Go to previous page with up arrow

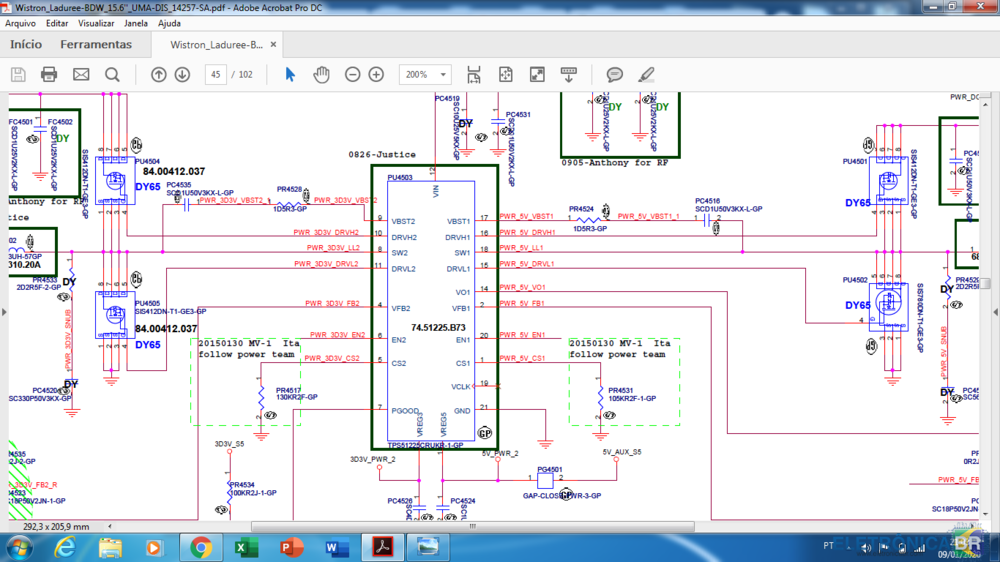(x=159, y=75)
